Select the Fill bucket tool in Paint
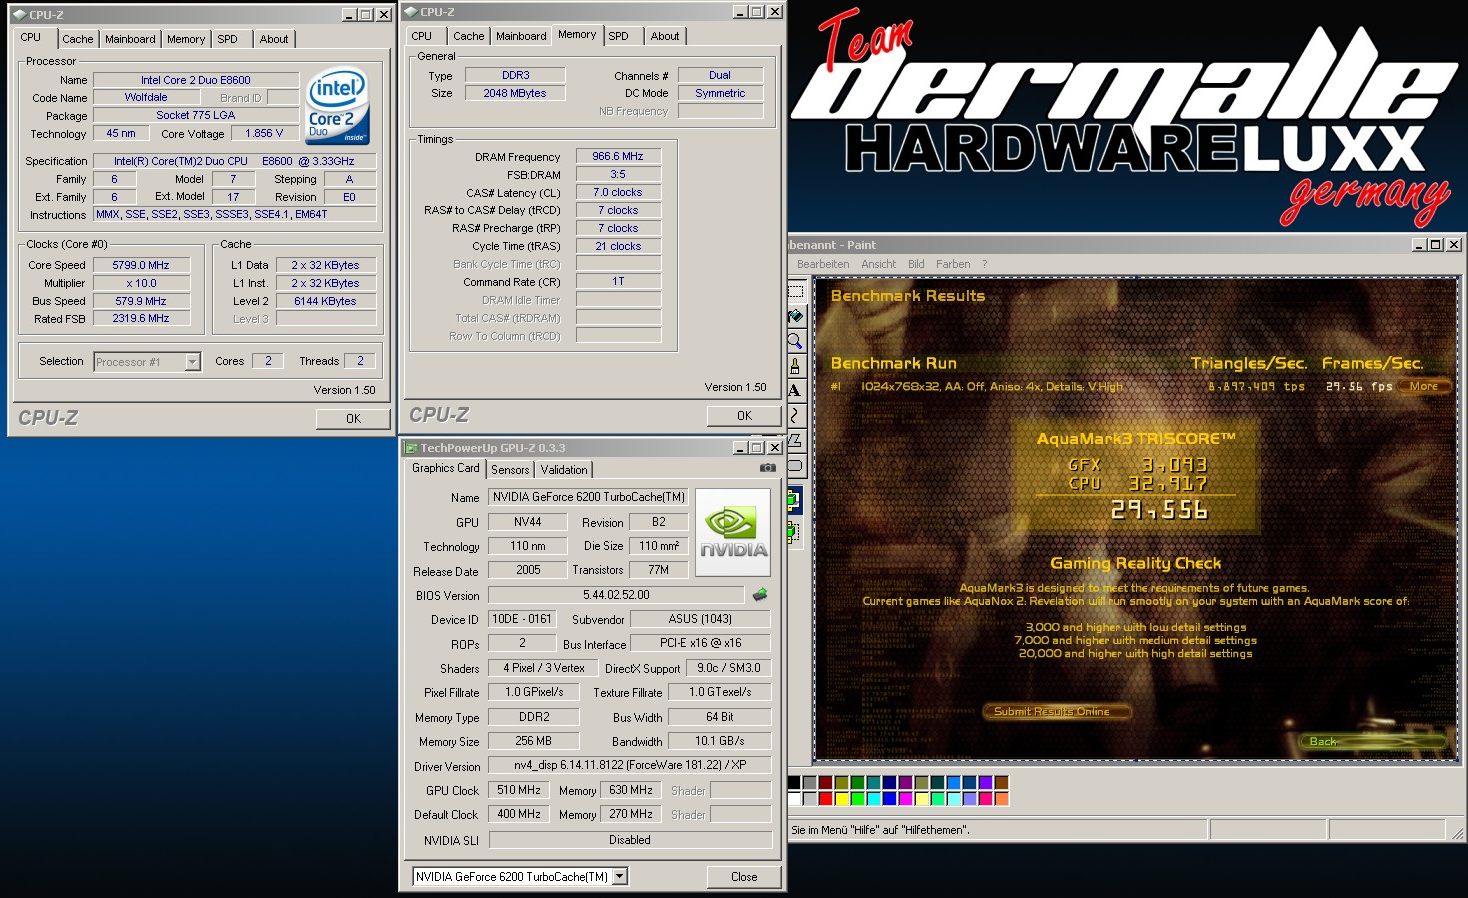 pyautogui.click(x=796, y=316)
